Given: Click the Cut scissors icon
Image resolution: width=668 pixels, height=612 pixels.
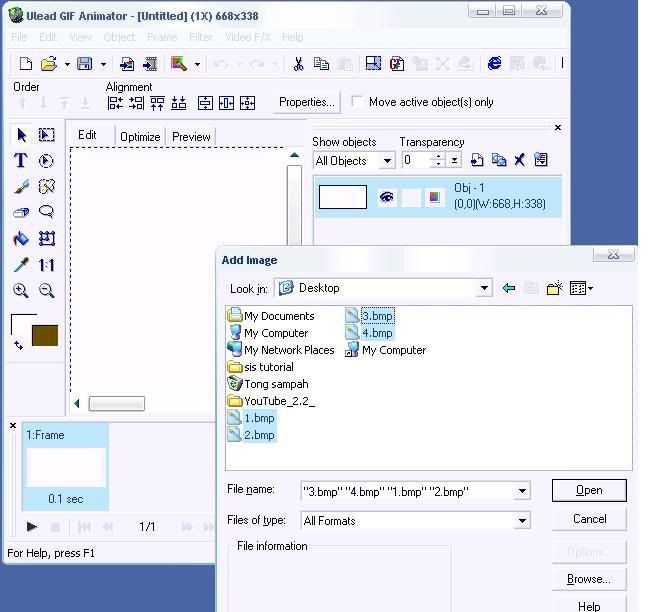Looking at the screenshot, I should pos(298,64).
